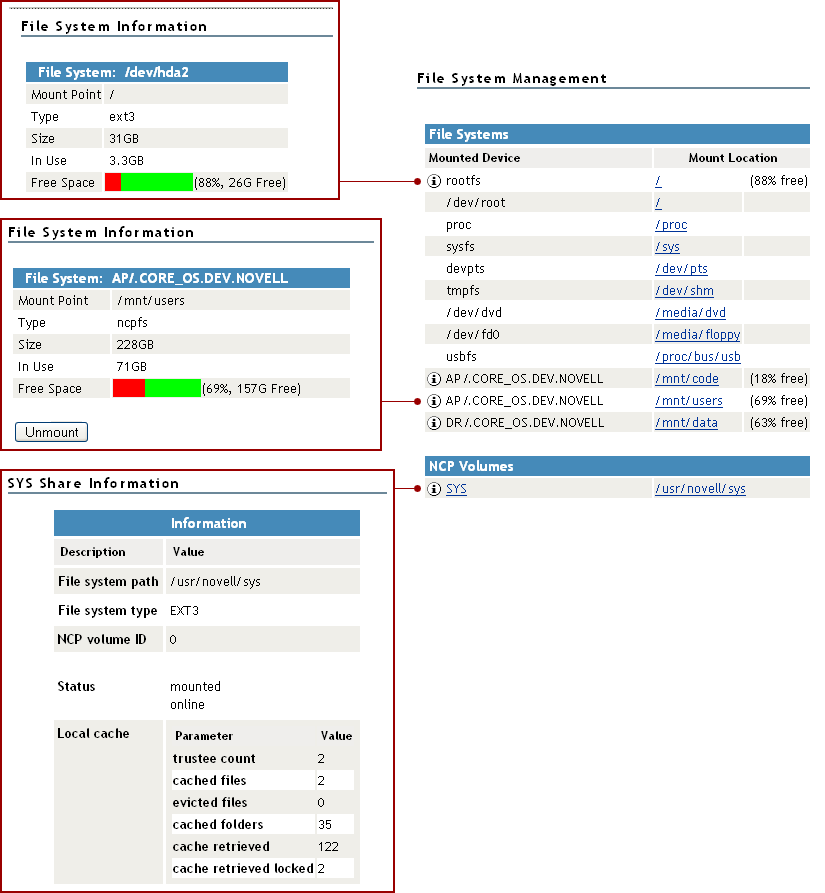This screenshot has width=825, height=893.
Task: Click the 228GB size value
Action: point(135,345)
